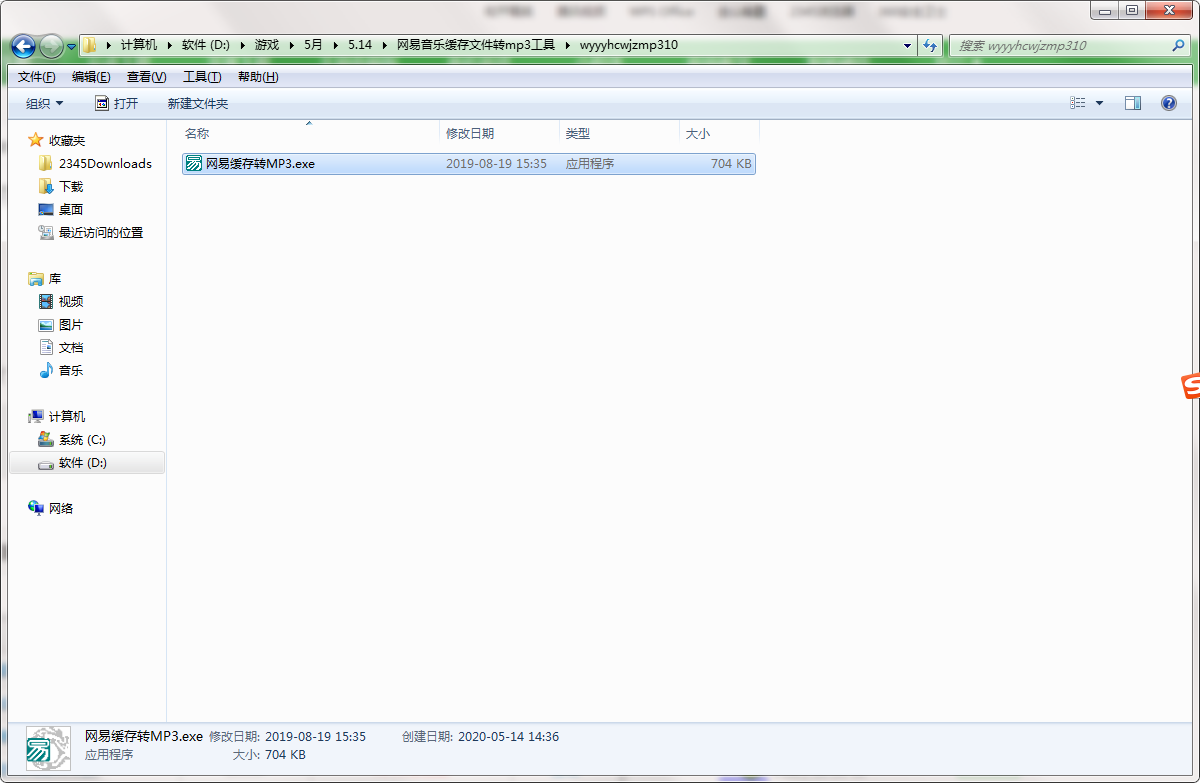This screenshot has width=1200, height=783.
Task: Maximize the Explorer window
Action: 1131,11
